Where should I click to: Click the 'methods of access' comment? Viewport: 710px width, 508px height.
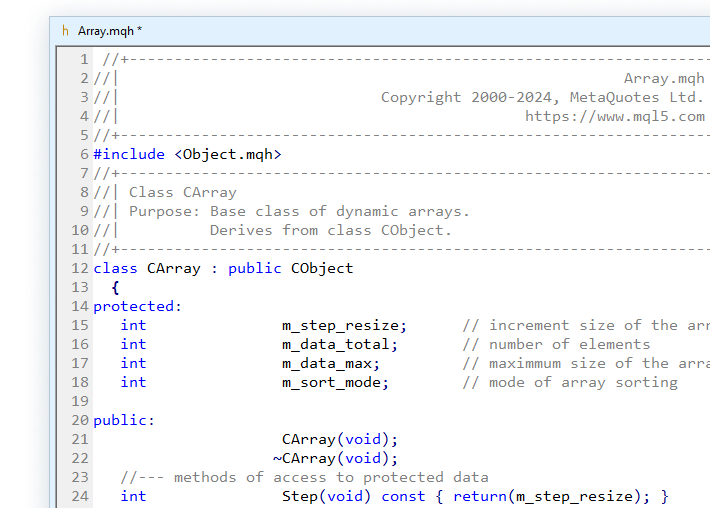(305, 478)
